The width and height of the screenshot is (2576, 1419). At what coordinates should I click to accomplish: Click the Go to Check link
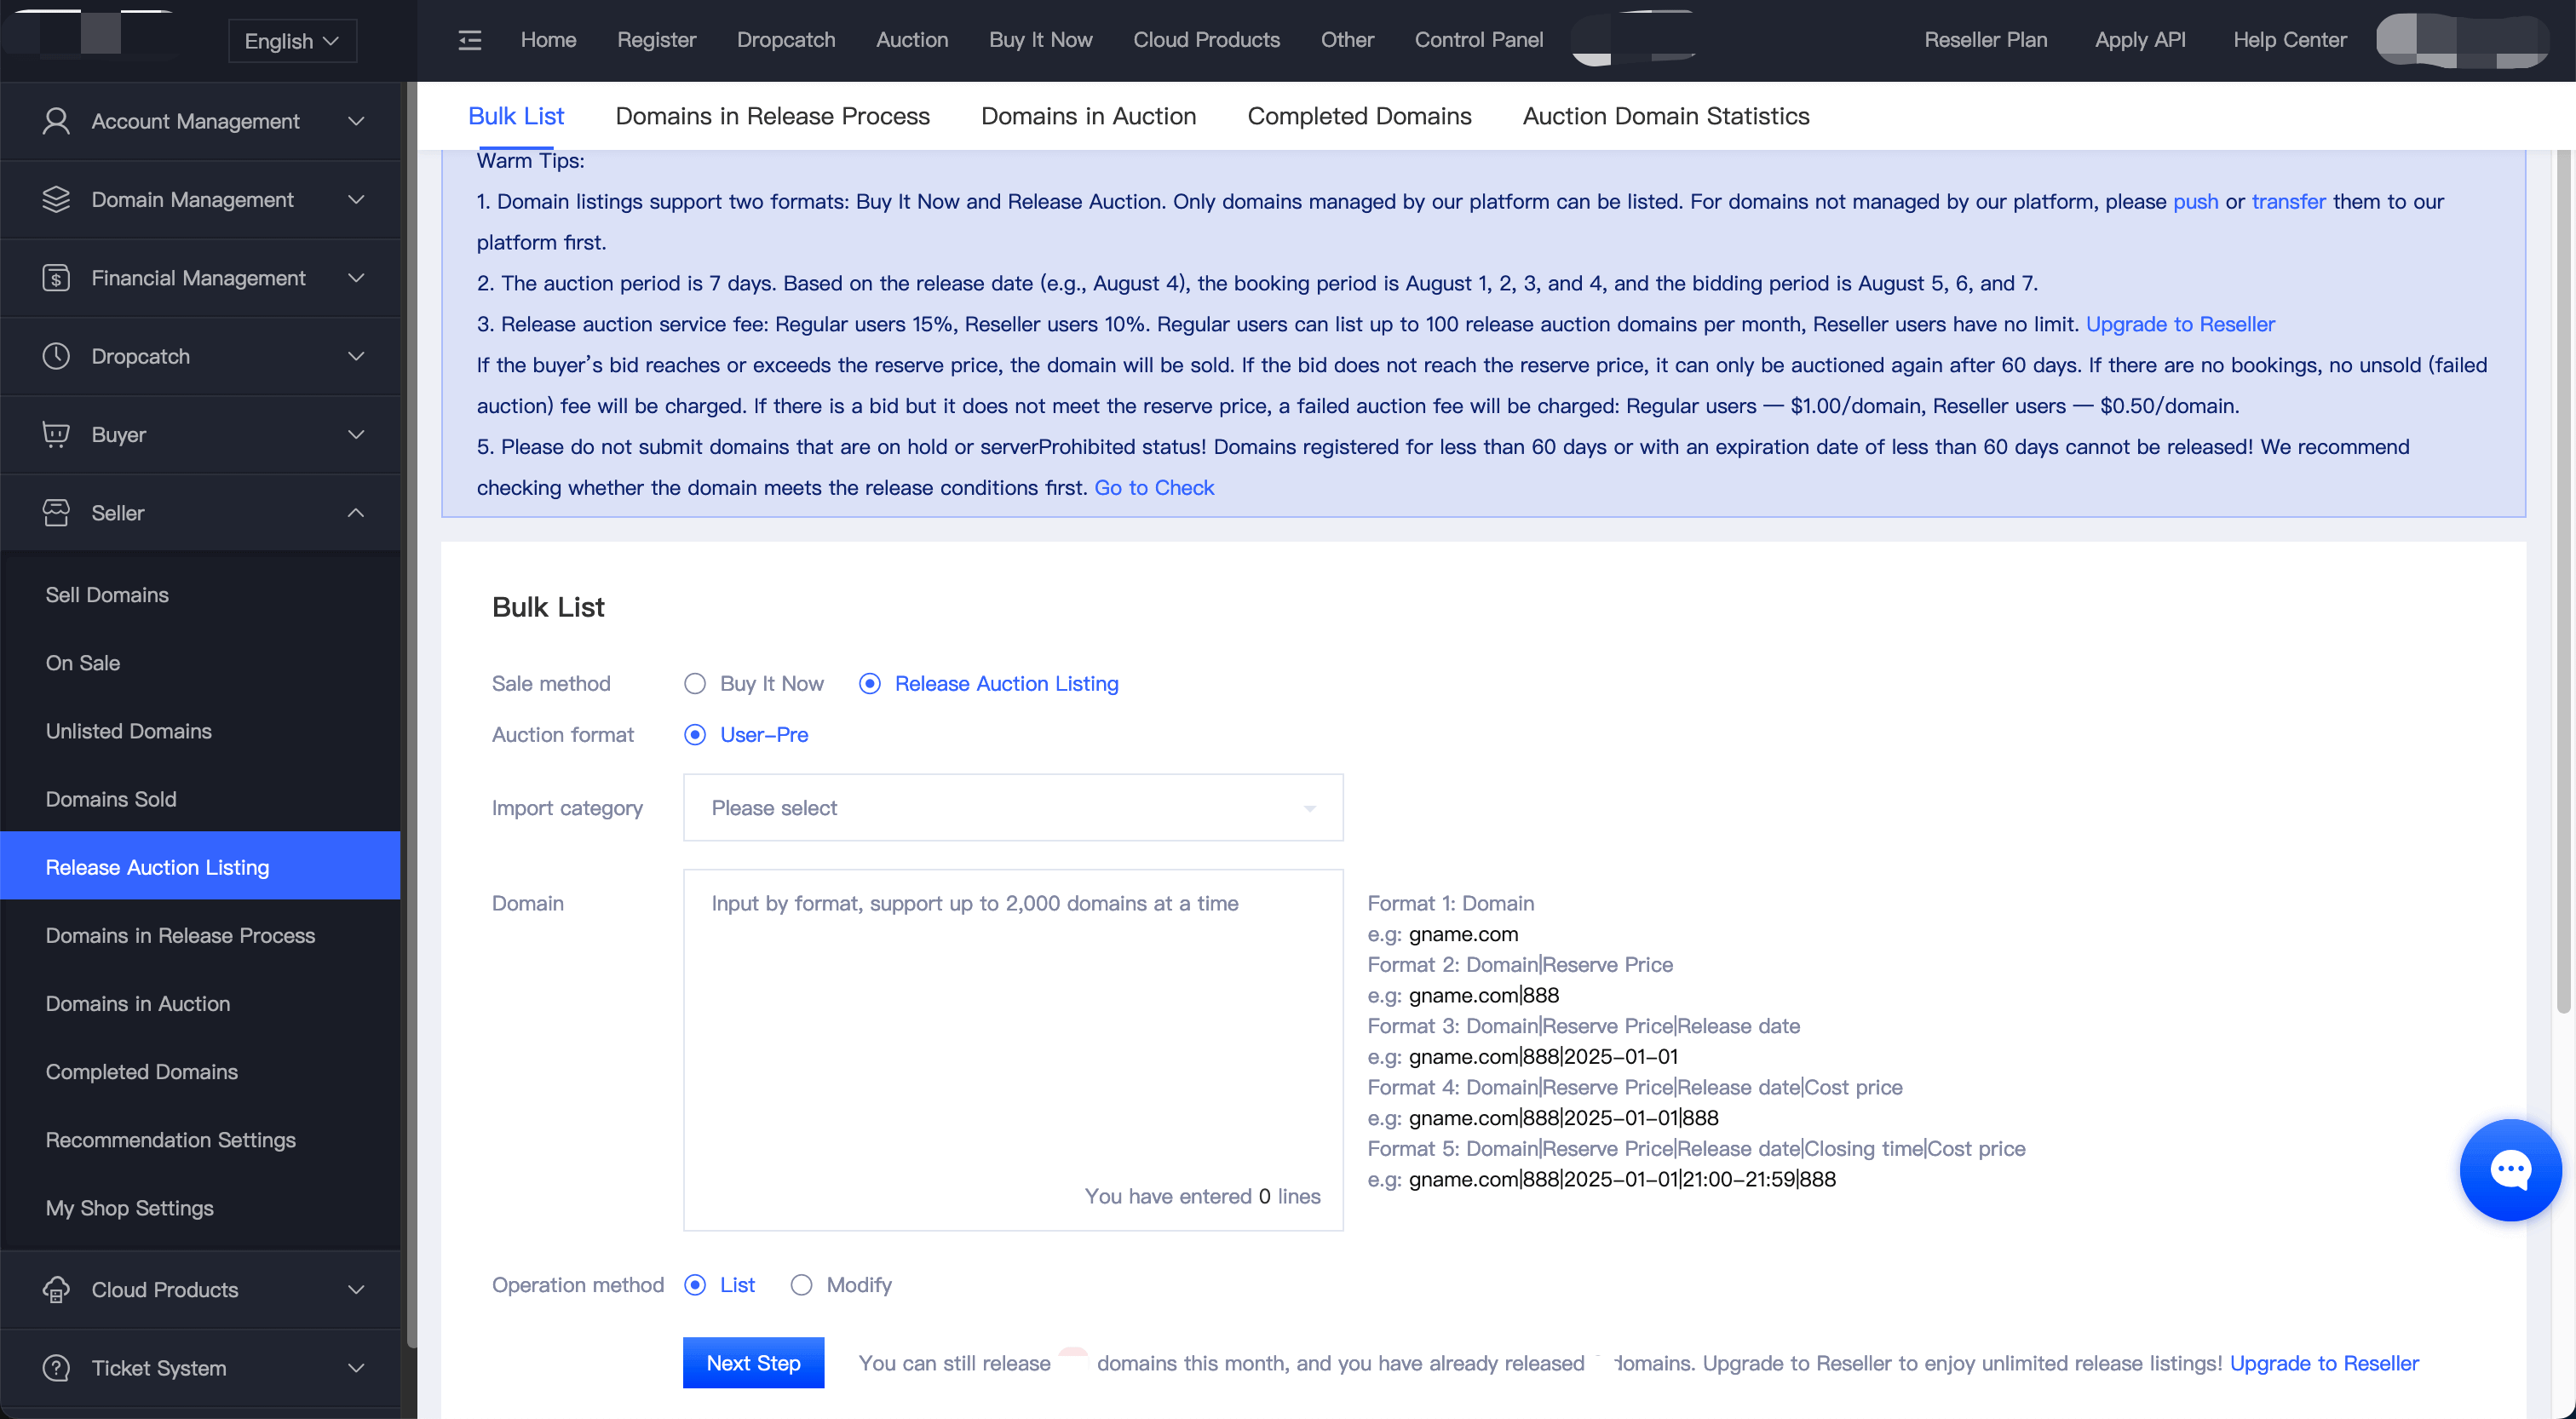(1154, 487)
